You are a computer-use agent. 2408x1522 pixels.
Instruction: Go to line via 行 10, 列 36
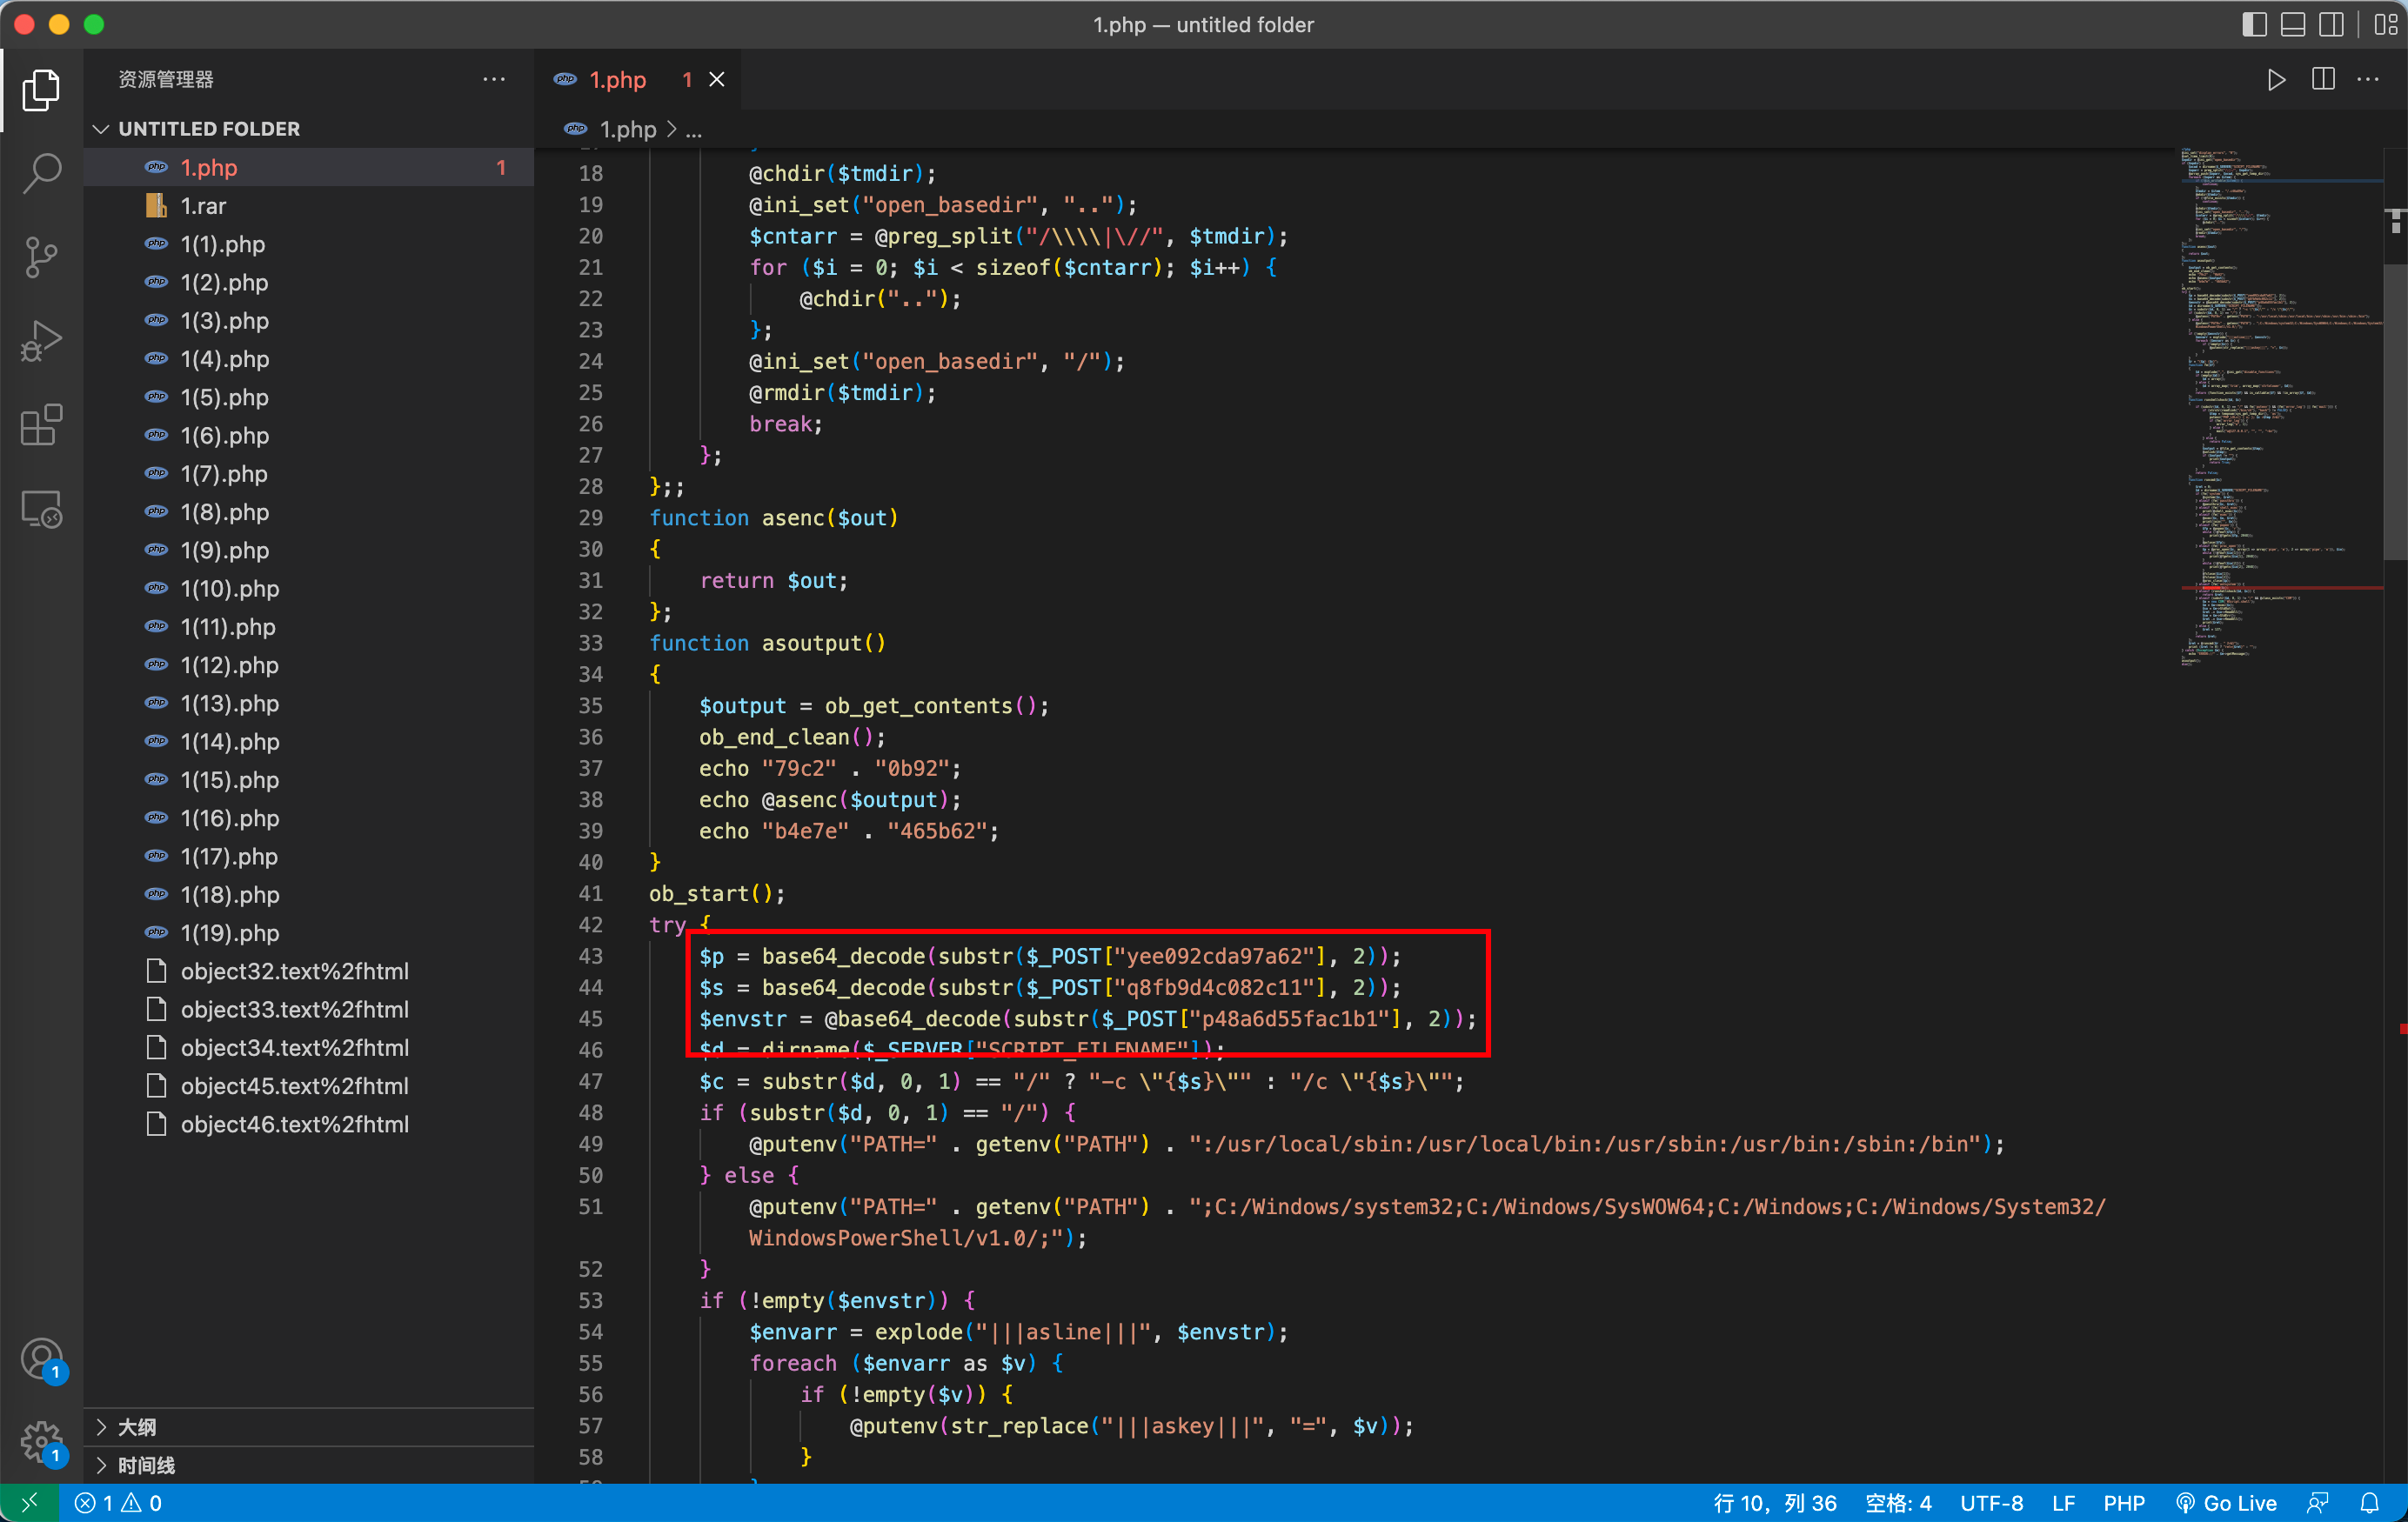click(x=1775, y=1503)
